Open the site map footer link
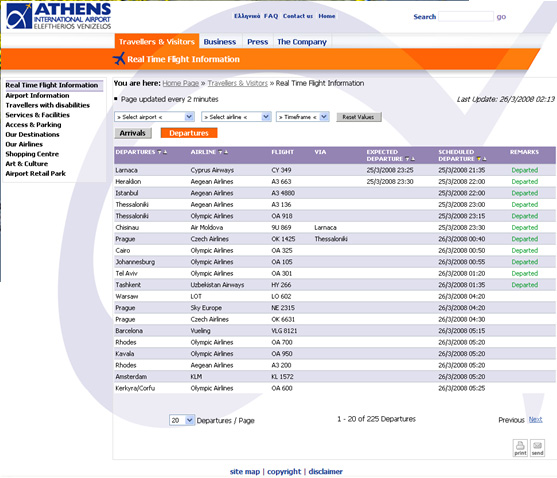The width and height of the screenshot is (557, 478). click(245, 472)
